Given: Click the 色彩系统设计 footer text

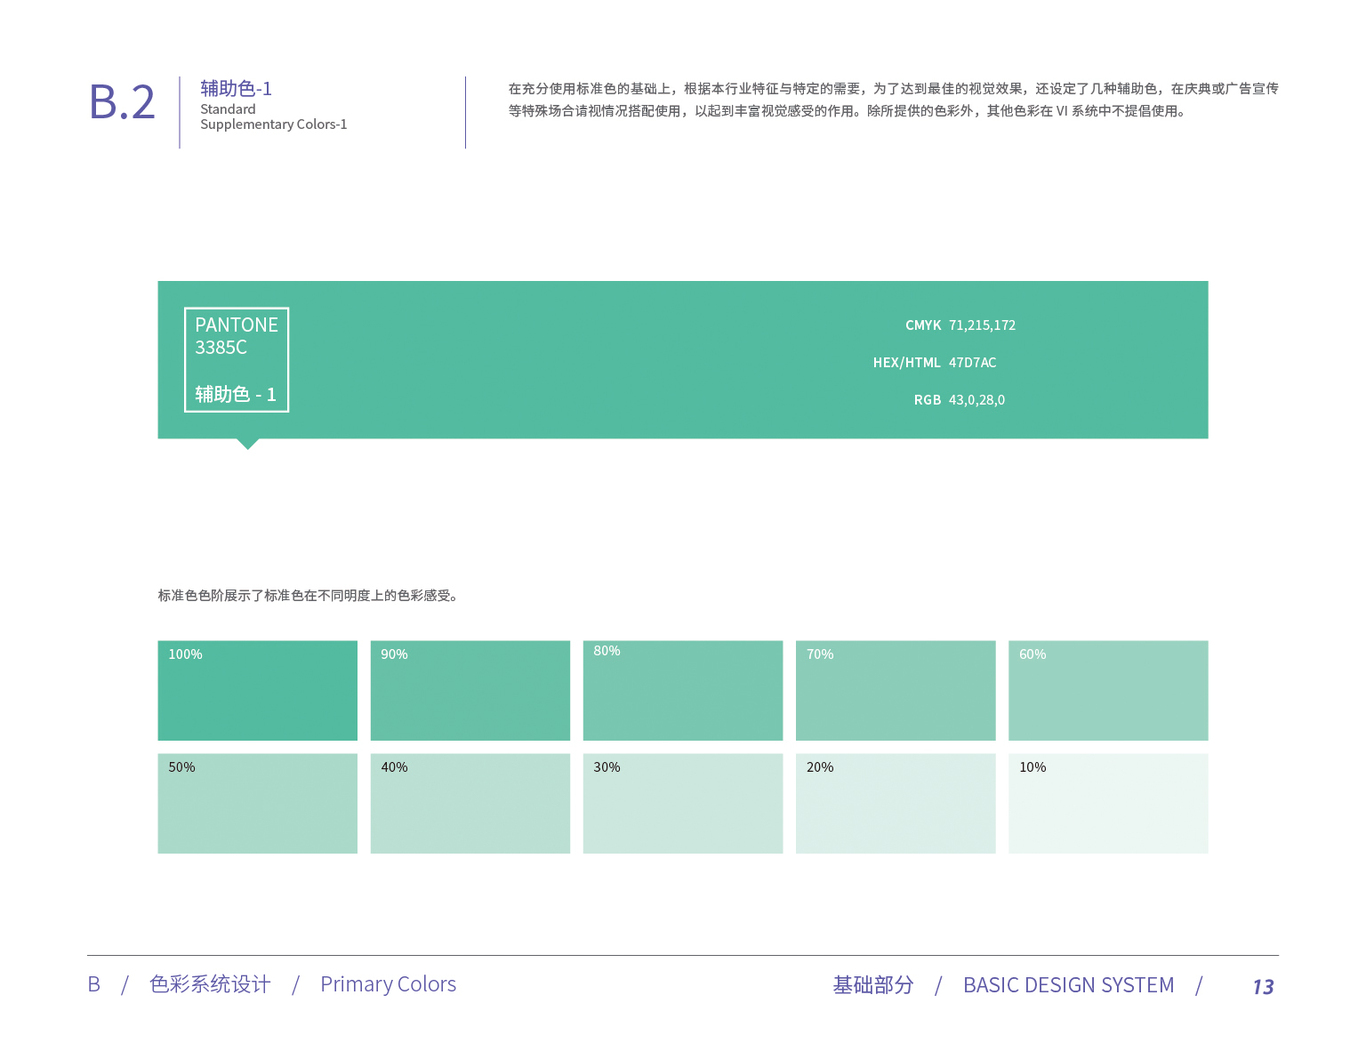Looking at the screenshot, I should click(210, 984).
